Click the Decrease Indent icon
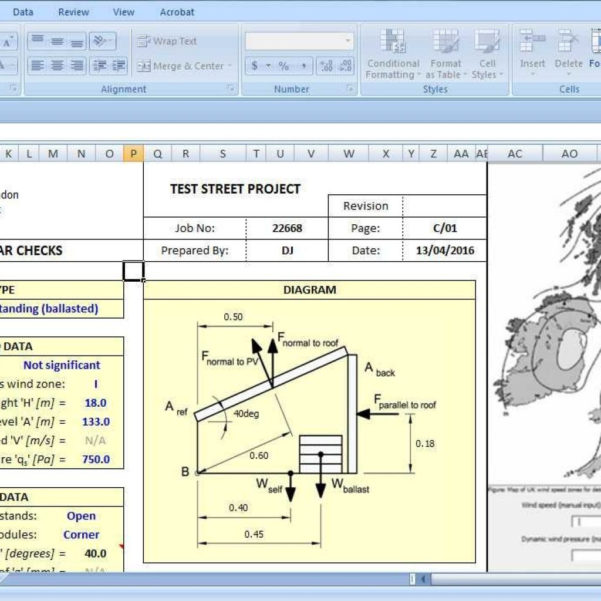Image resolution: width=601 pixels, height=601 pixels. [x=100, y=66]
